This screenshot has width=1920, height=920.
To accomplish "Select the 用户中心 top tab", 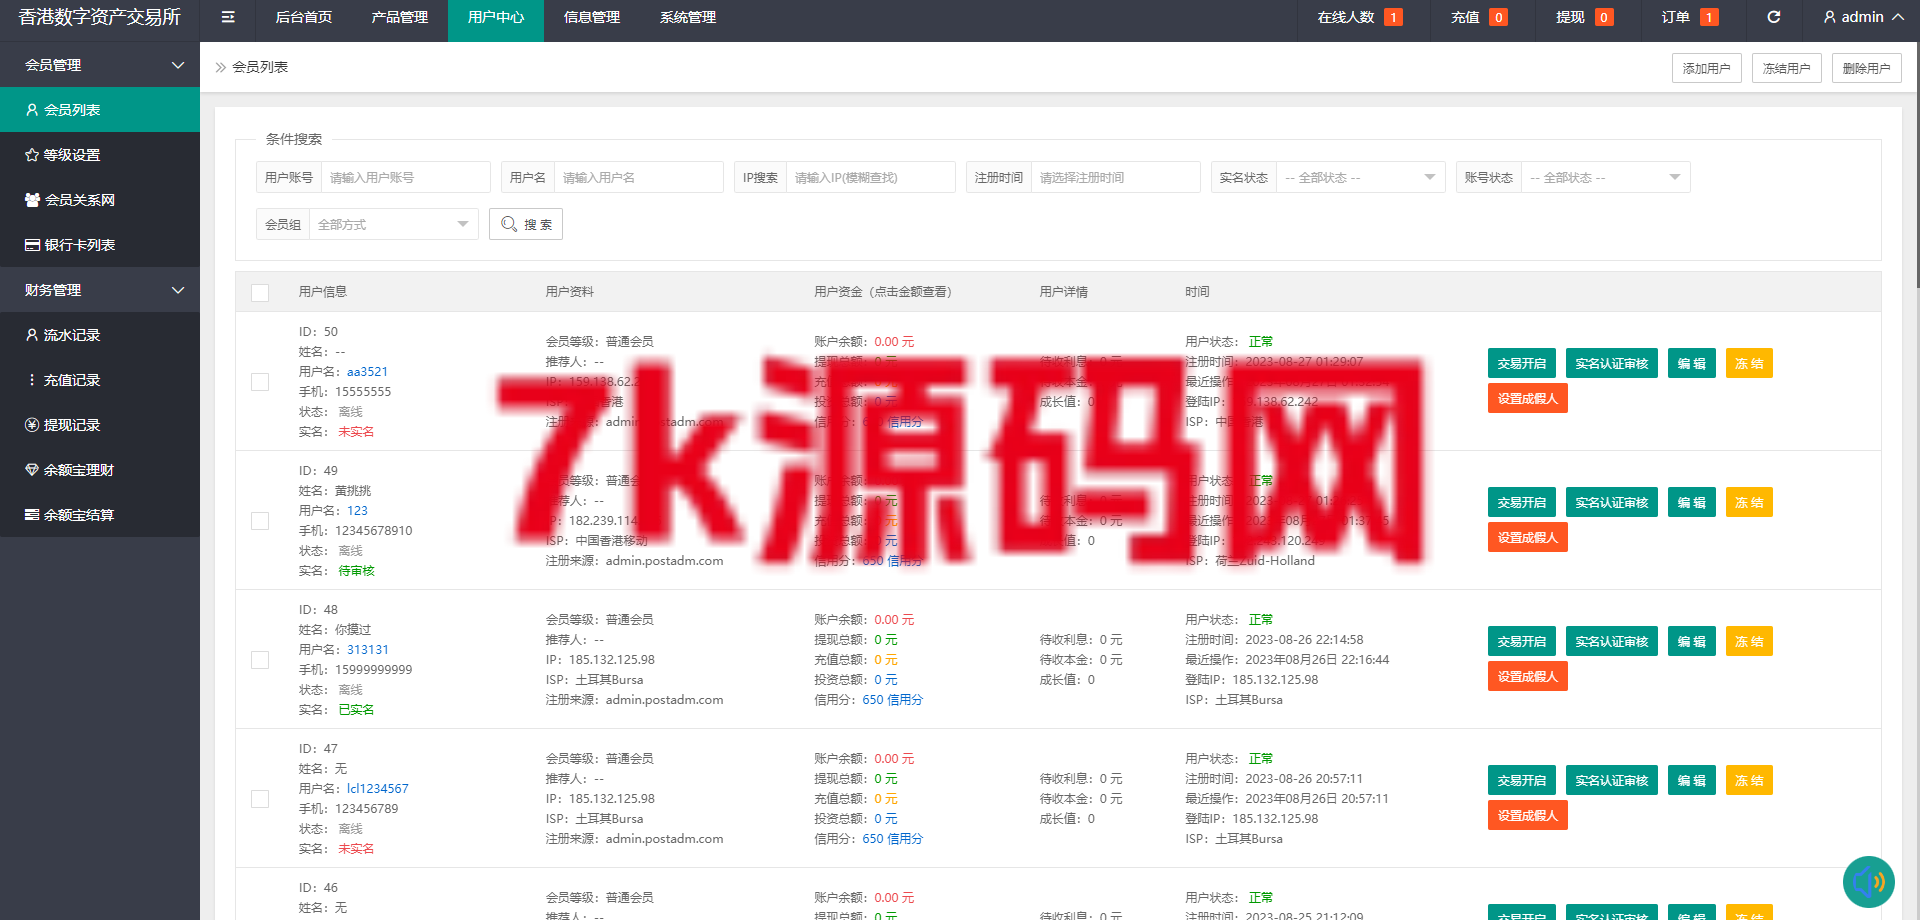I will pyautogui.click(x=496, y=17).
